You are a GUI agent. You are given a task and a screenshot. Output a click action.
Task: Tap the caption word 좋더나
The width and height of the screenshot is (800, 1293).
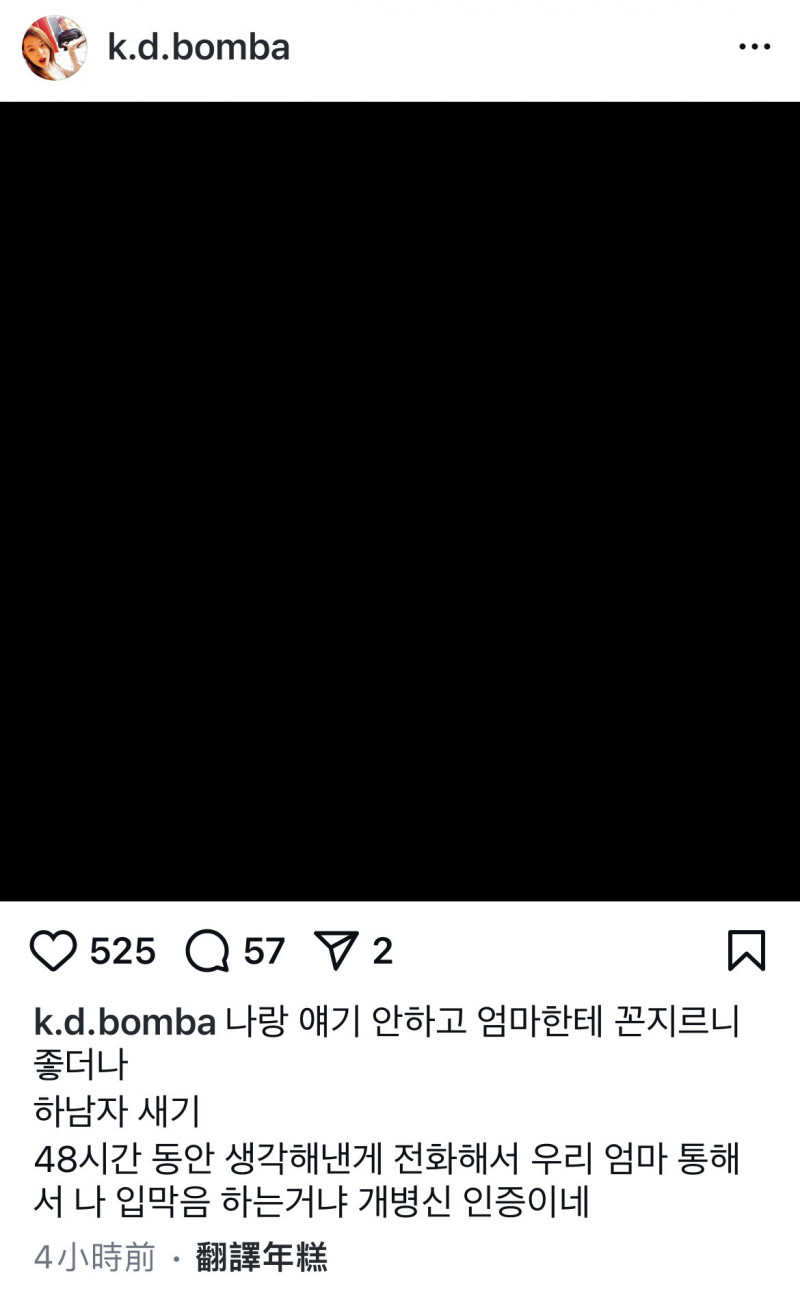coord(81,1066)
